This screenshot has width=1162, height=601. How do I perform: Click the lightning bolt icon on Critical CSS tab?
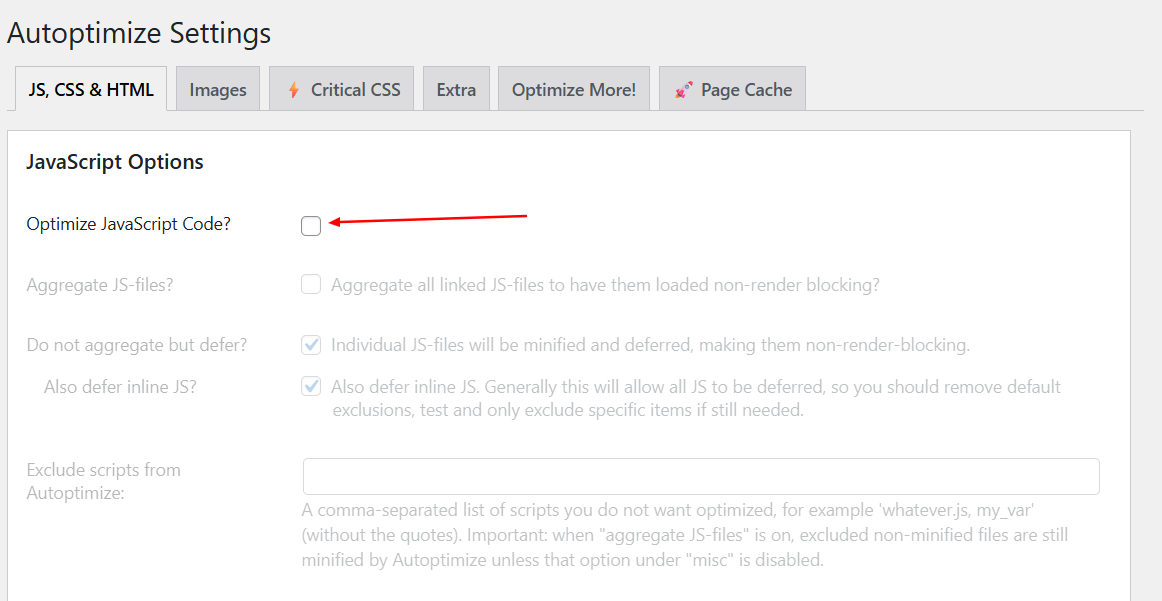pyautogui.click(x=294, y=90)
